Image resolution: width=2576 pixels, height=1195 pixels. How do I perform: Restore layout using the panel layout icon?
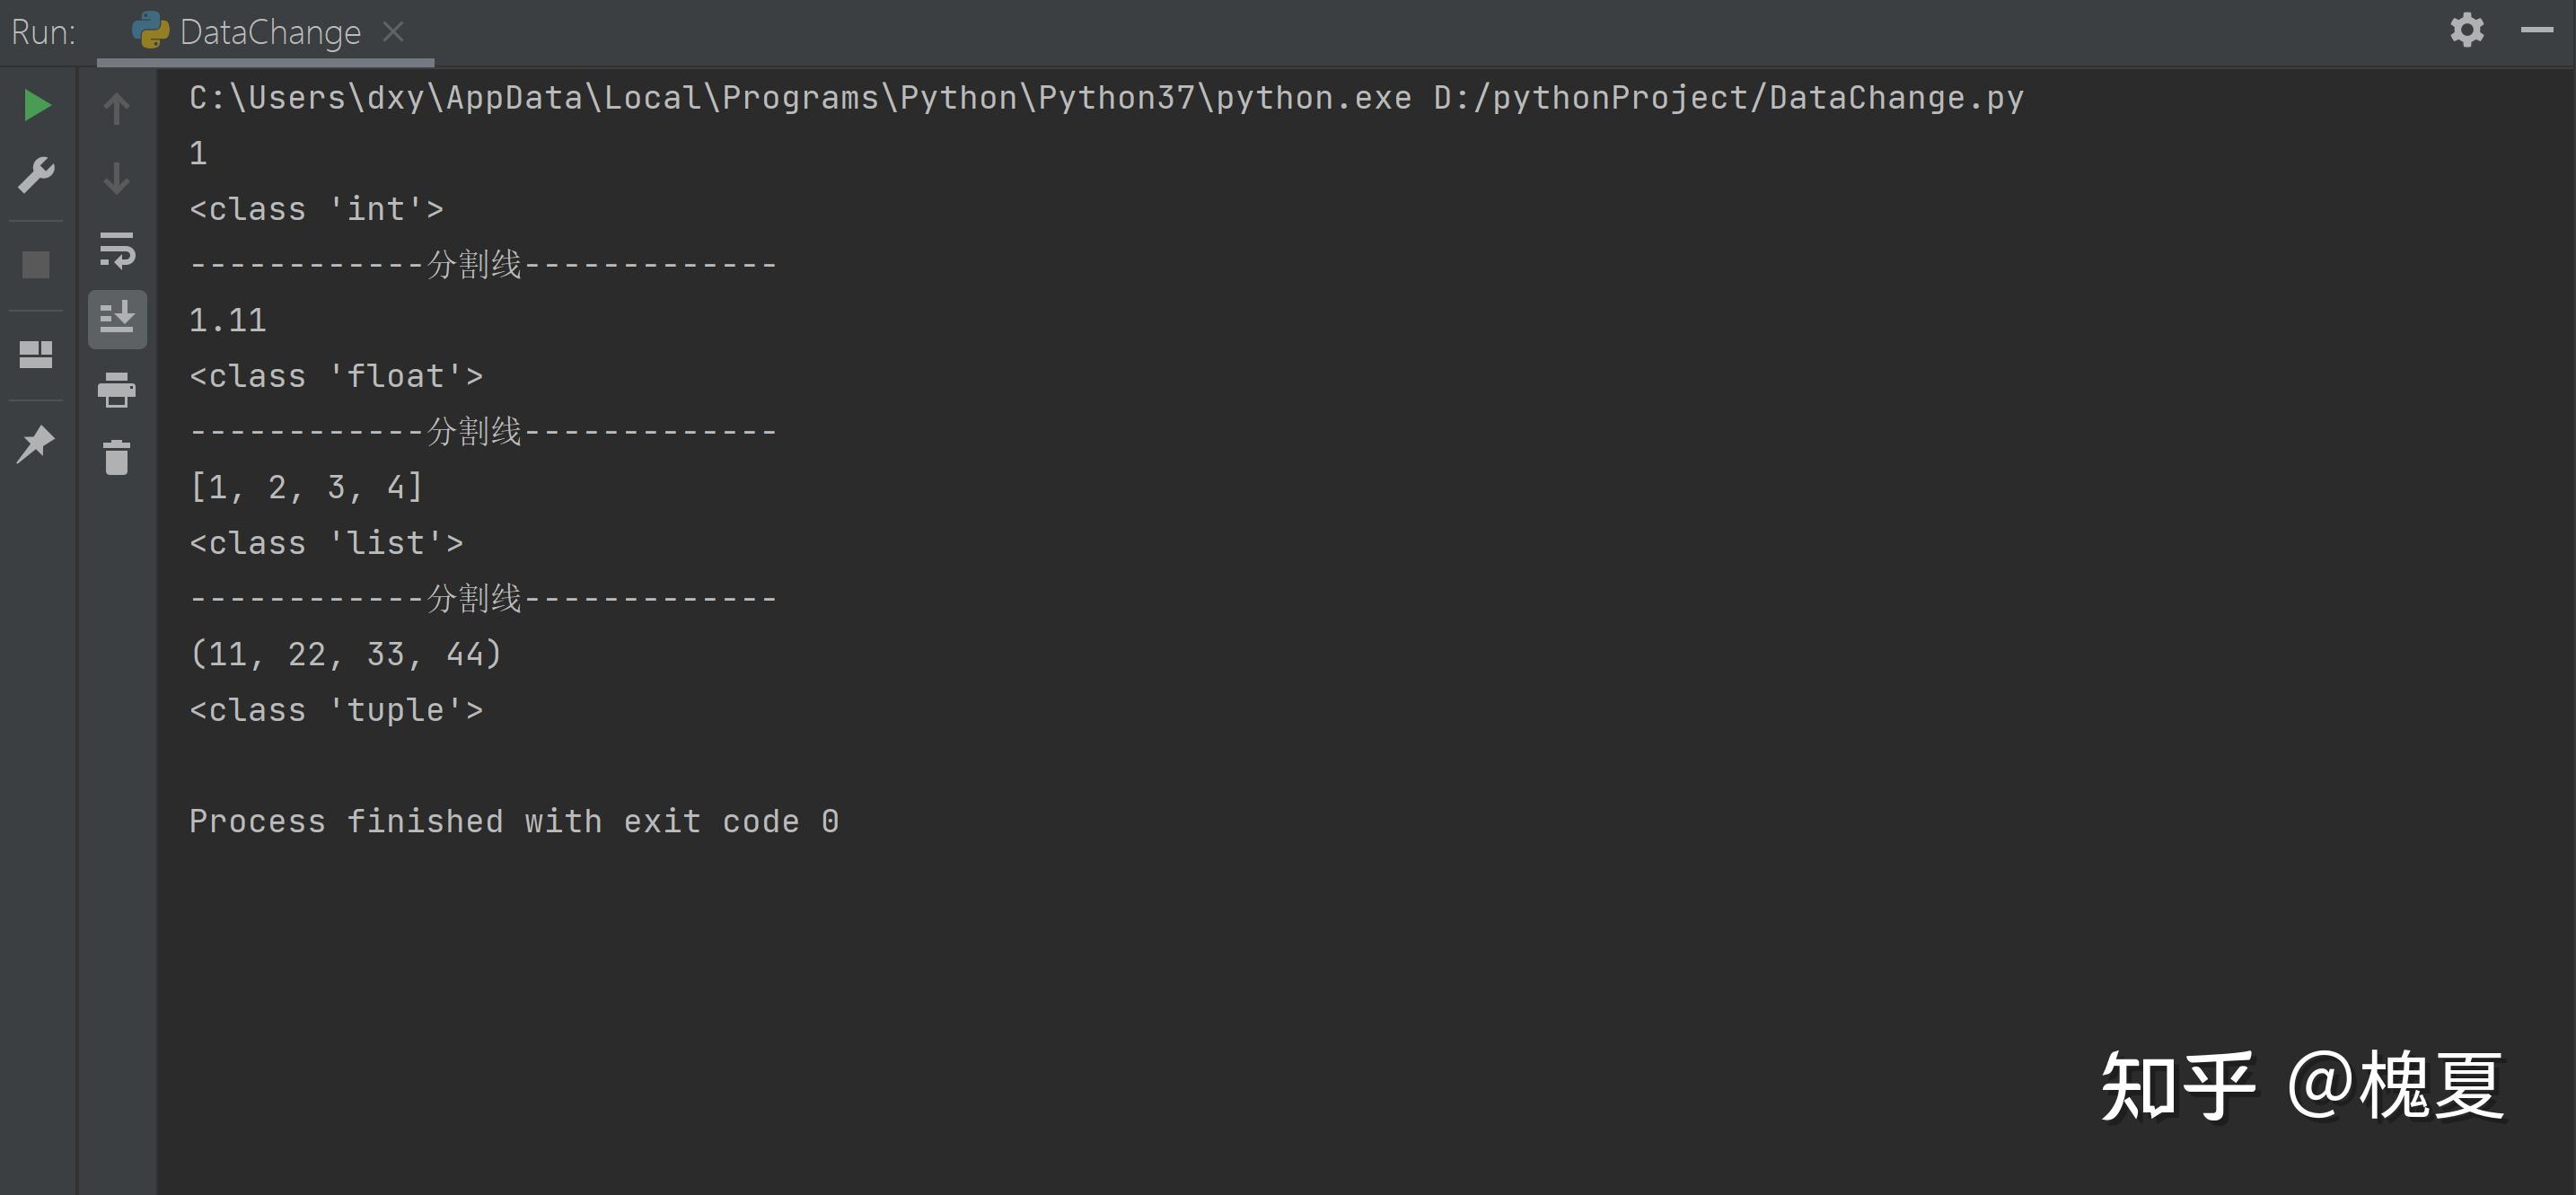36,354
